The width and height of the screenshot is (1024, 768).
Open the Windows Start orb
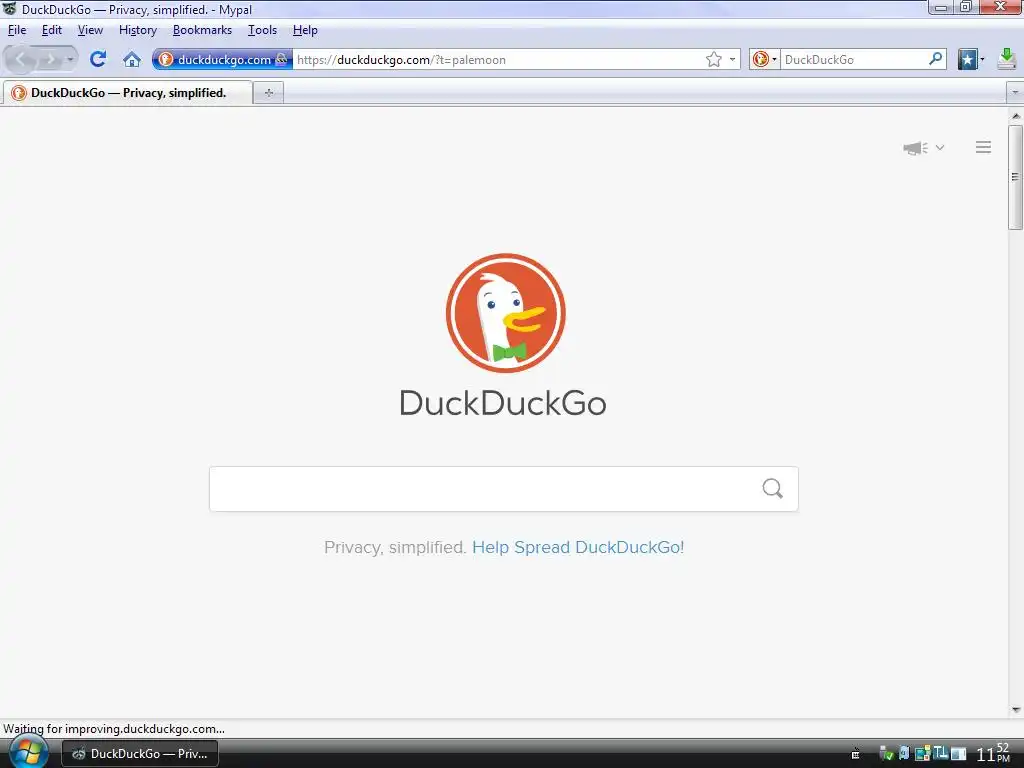click(28, 752)
